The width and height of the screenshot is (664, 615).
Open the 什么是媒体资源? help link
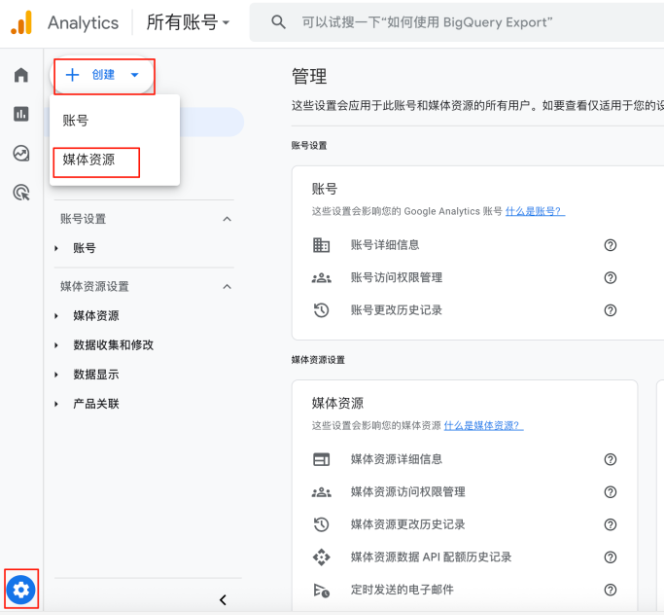click(x=483, y=425)
